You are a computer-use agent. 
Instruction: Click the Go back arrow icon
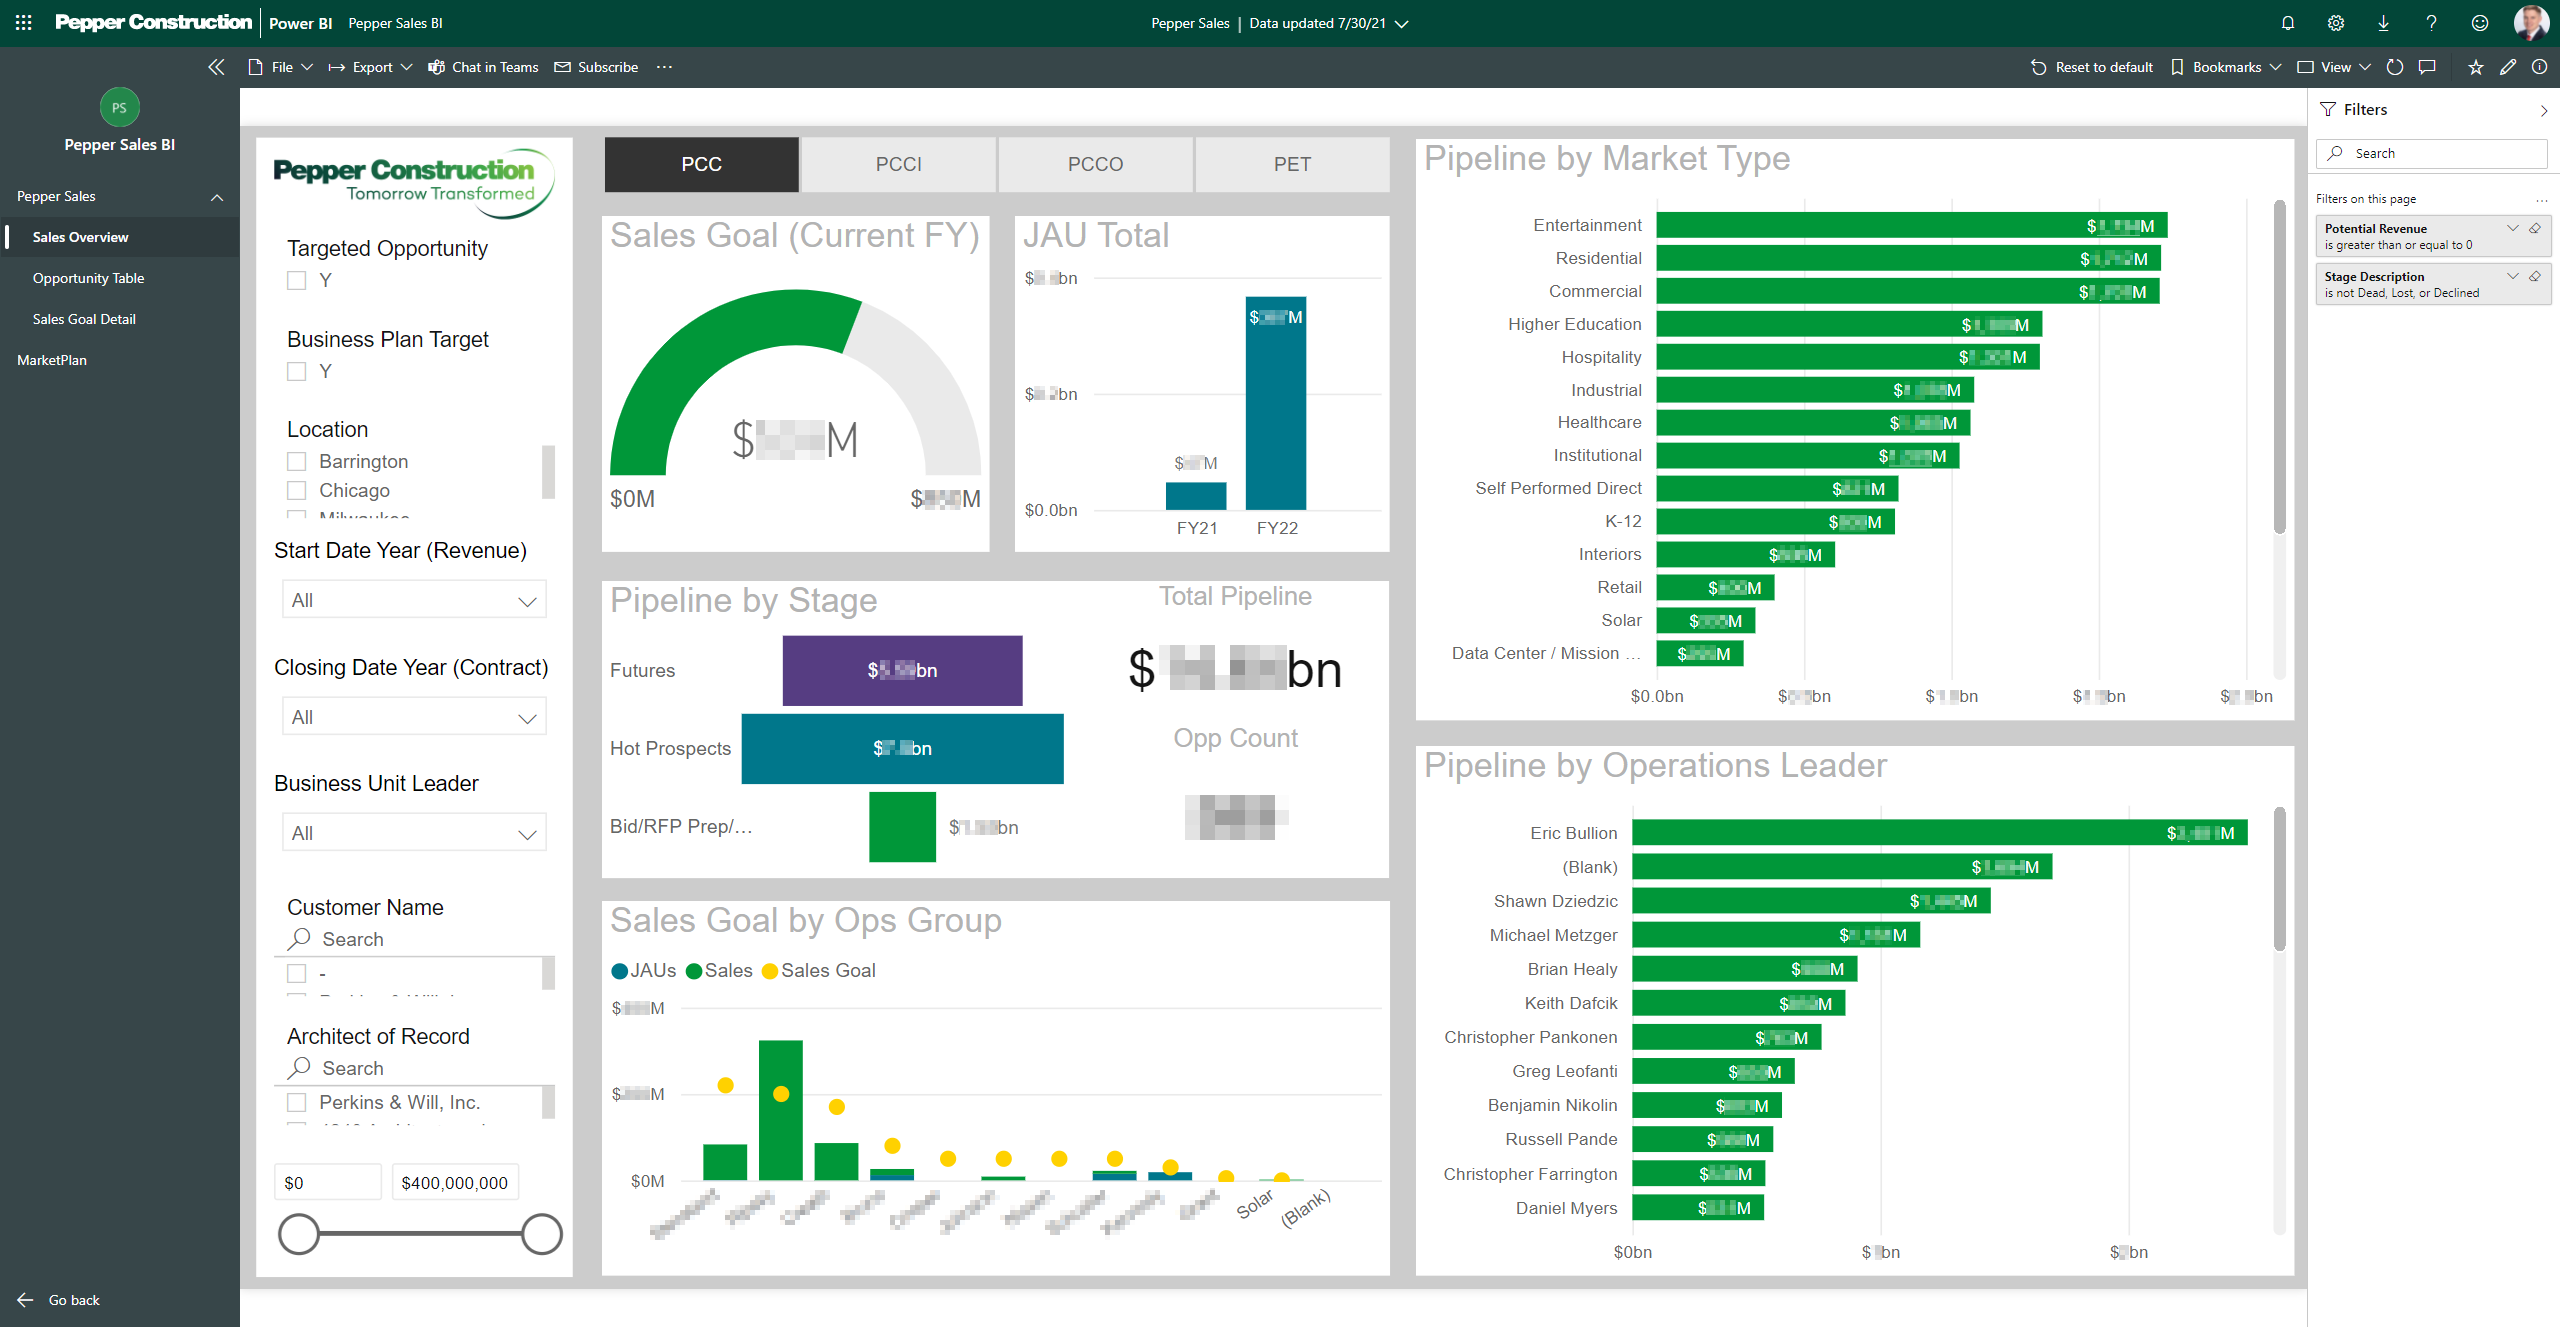coord(26,1299)
